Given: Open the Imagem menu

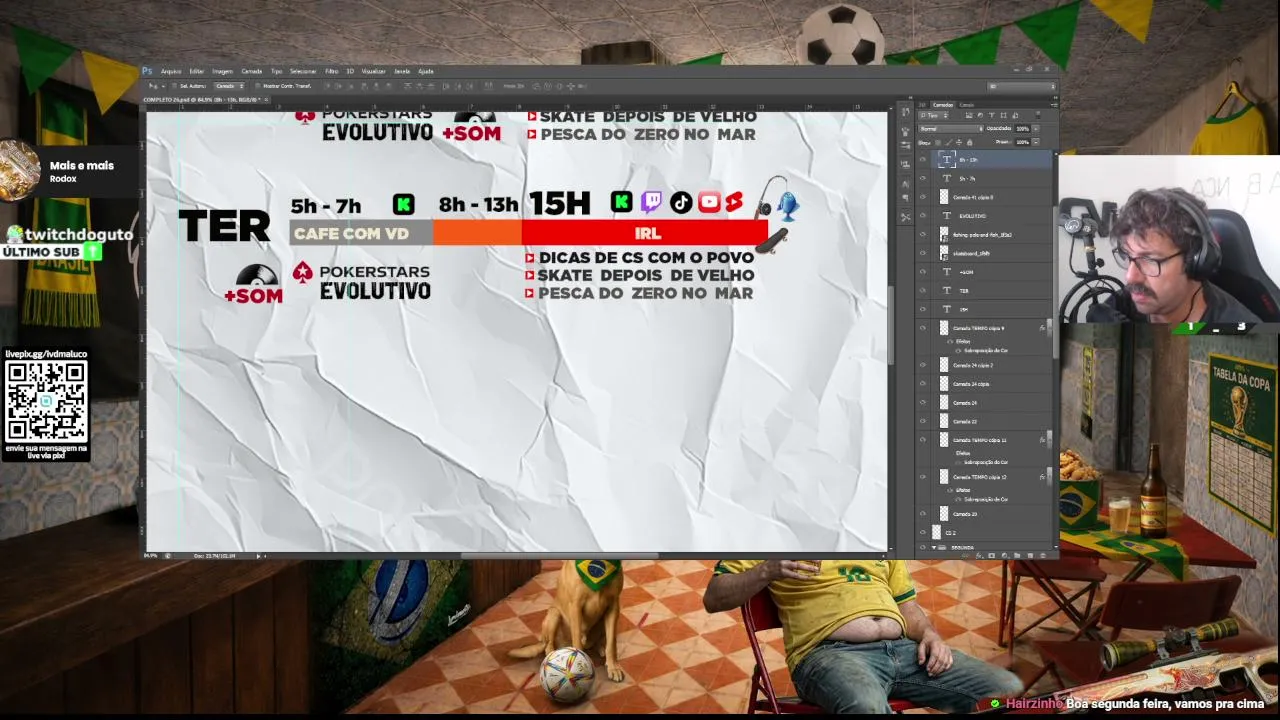Looking at the screenshot, I should 222,71.
